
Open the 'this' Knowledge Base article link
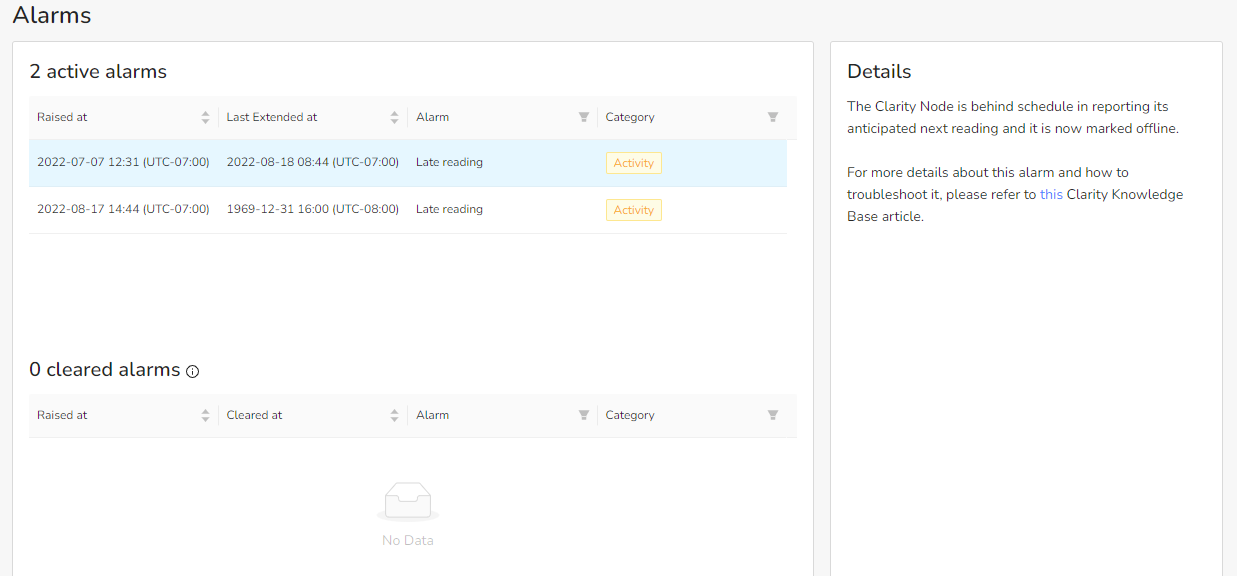point(1051,194)
